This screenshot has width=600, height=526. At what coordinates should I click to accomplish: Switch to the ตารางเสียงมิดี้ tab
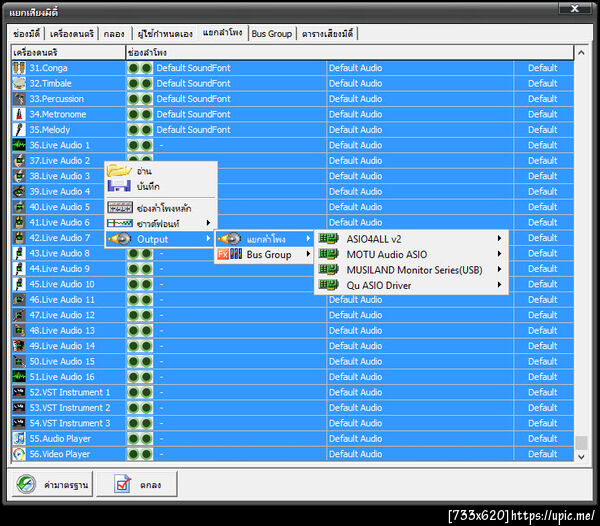(327, 34)
